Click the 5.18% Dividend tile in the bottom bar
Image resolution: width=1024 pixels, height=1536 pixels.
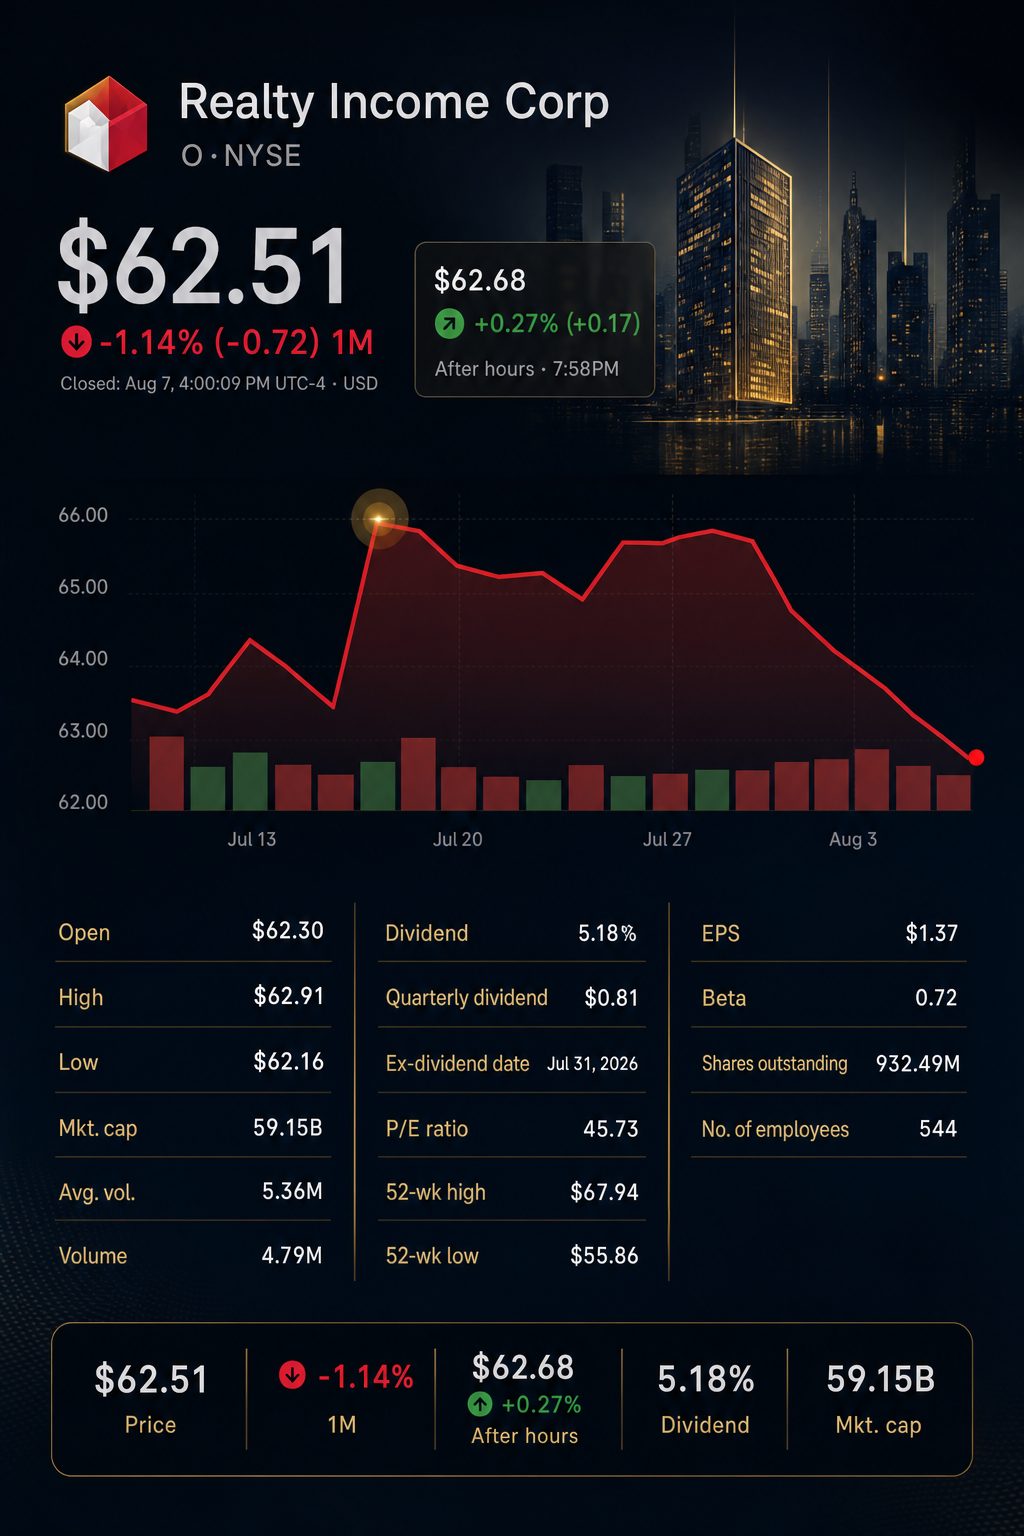[705, 1398]
